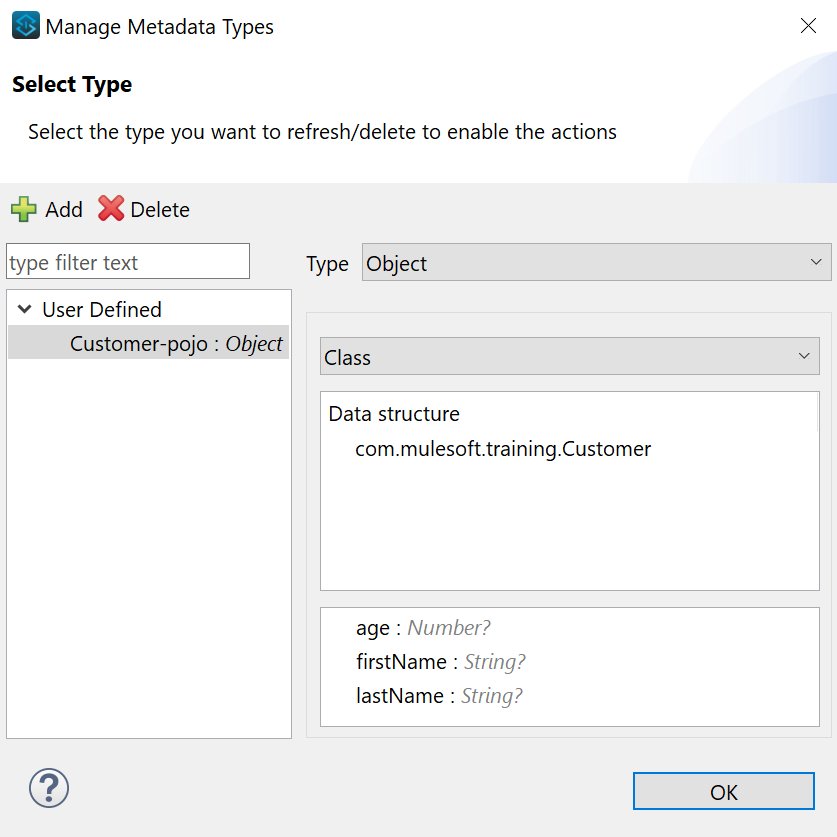
Task: Click the Anypoint Studio icon in title bar
Action: tap(26, 26)
